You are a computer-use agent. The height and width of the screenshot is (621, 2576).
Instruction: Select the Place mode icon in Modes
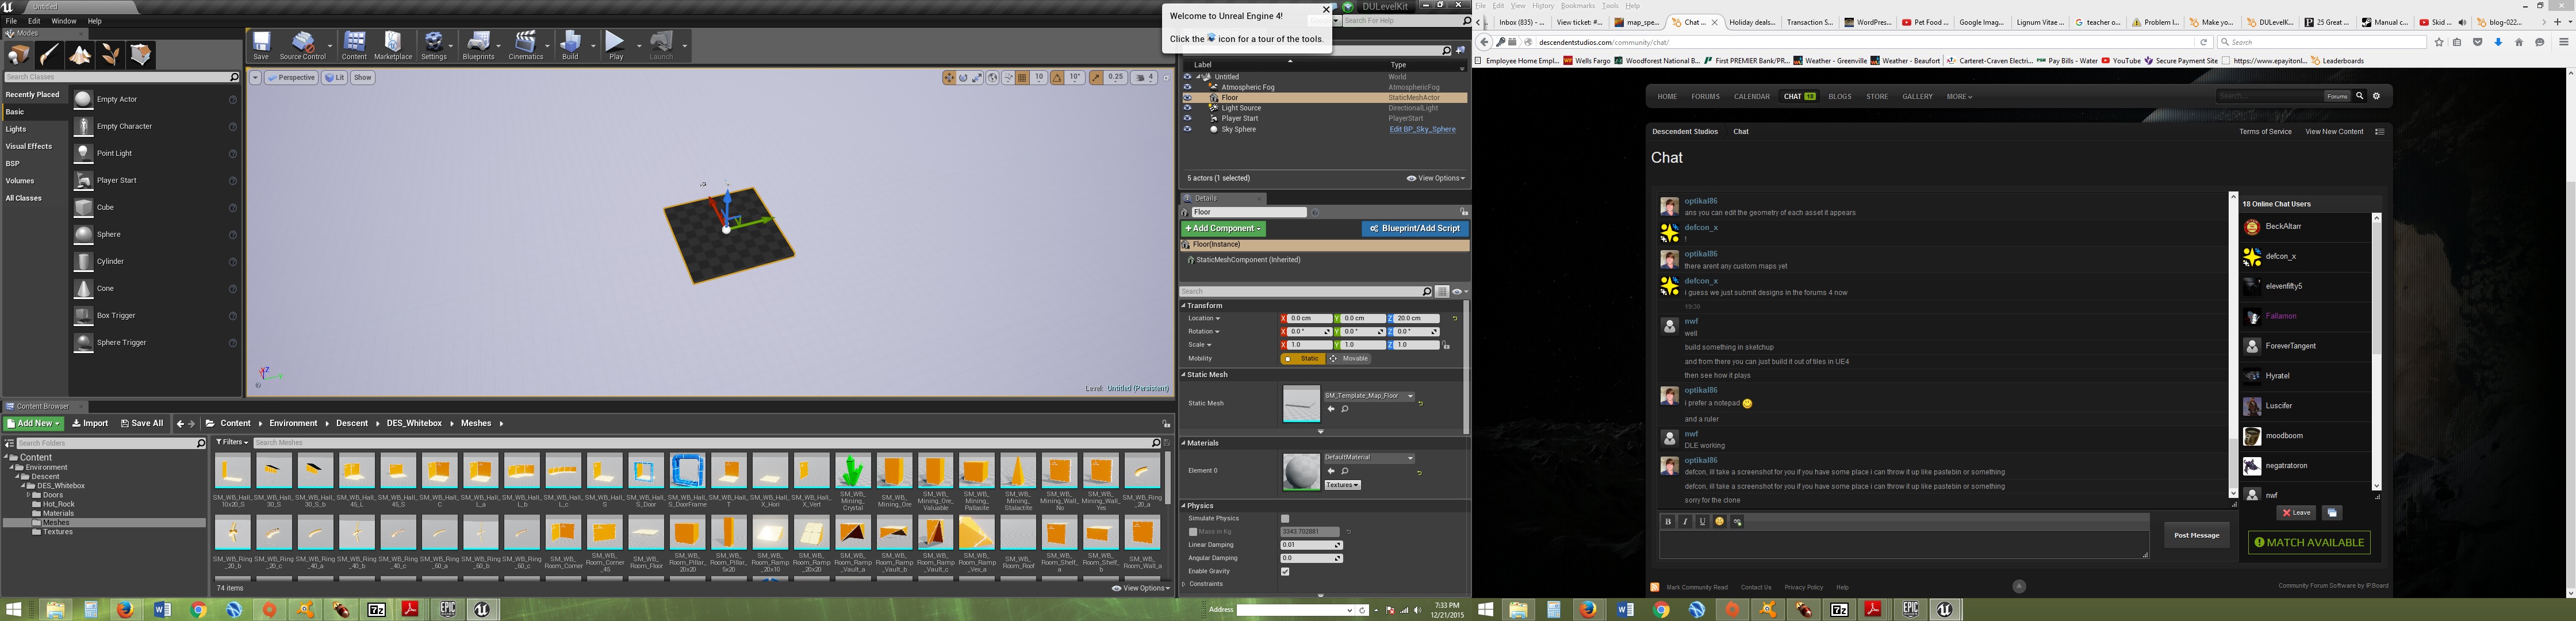pyautogui.click(x=19, y=55)
